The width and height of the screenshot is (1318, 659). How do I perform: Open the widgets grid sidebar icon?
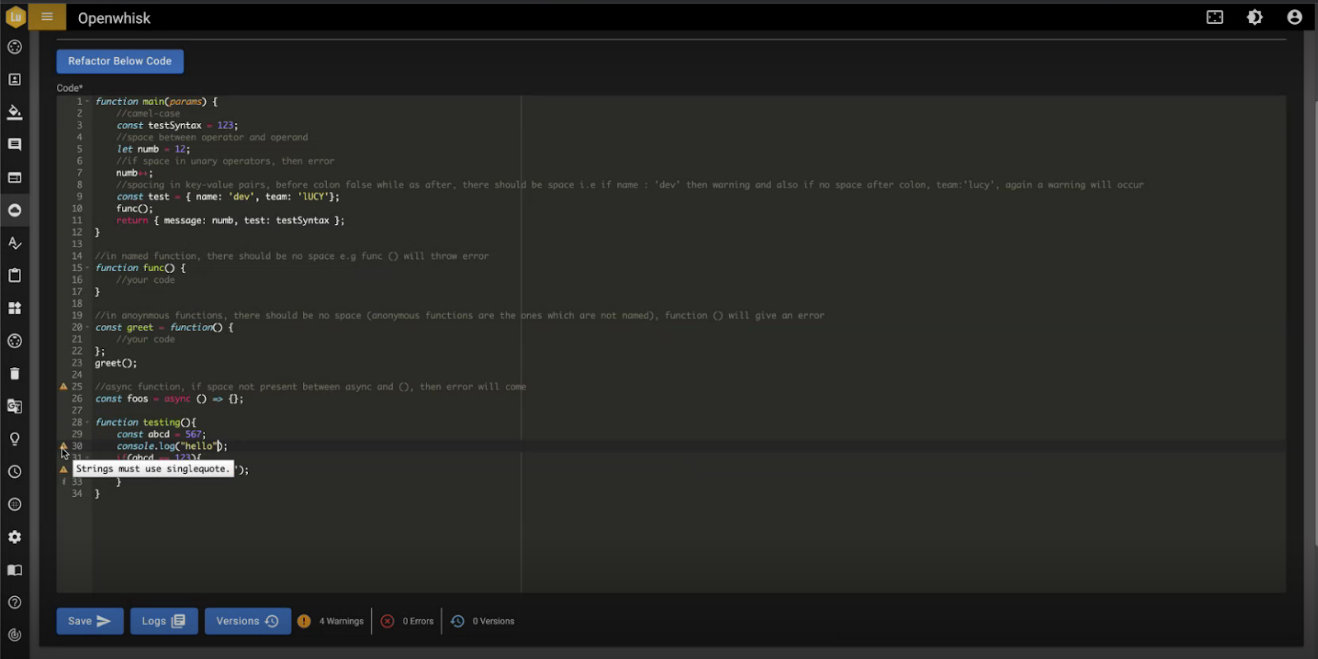coord(15,308)
